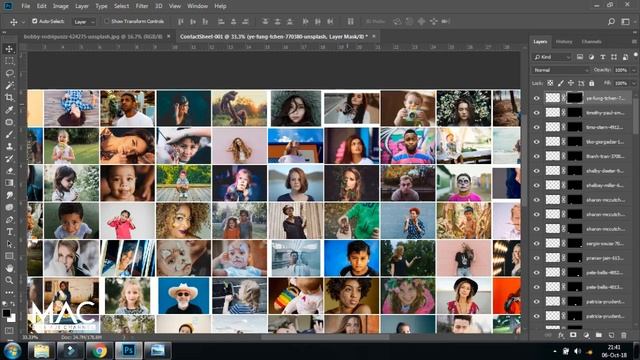Select the Eraser tool
640x360 pixels.
(9, 171)
